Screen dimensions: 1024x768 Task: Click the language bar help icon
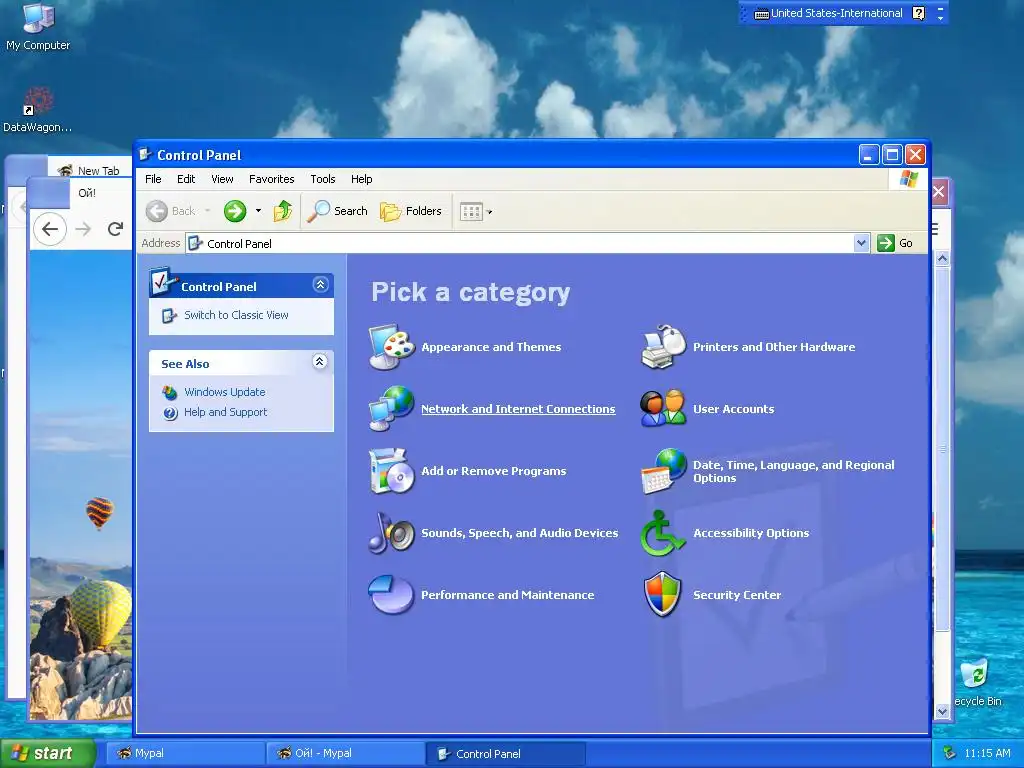point(918,13)
